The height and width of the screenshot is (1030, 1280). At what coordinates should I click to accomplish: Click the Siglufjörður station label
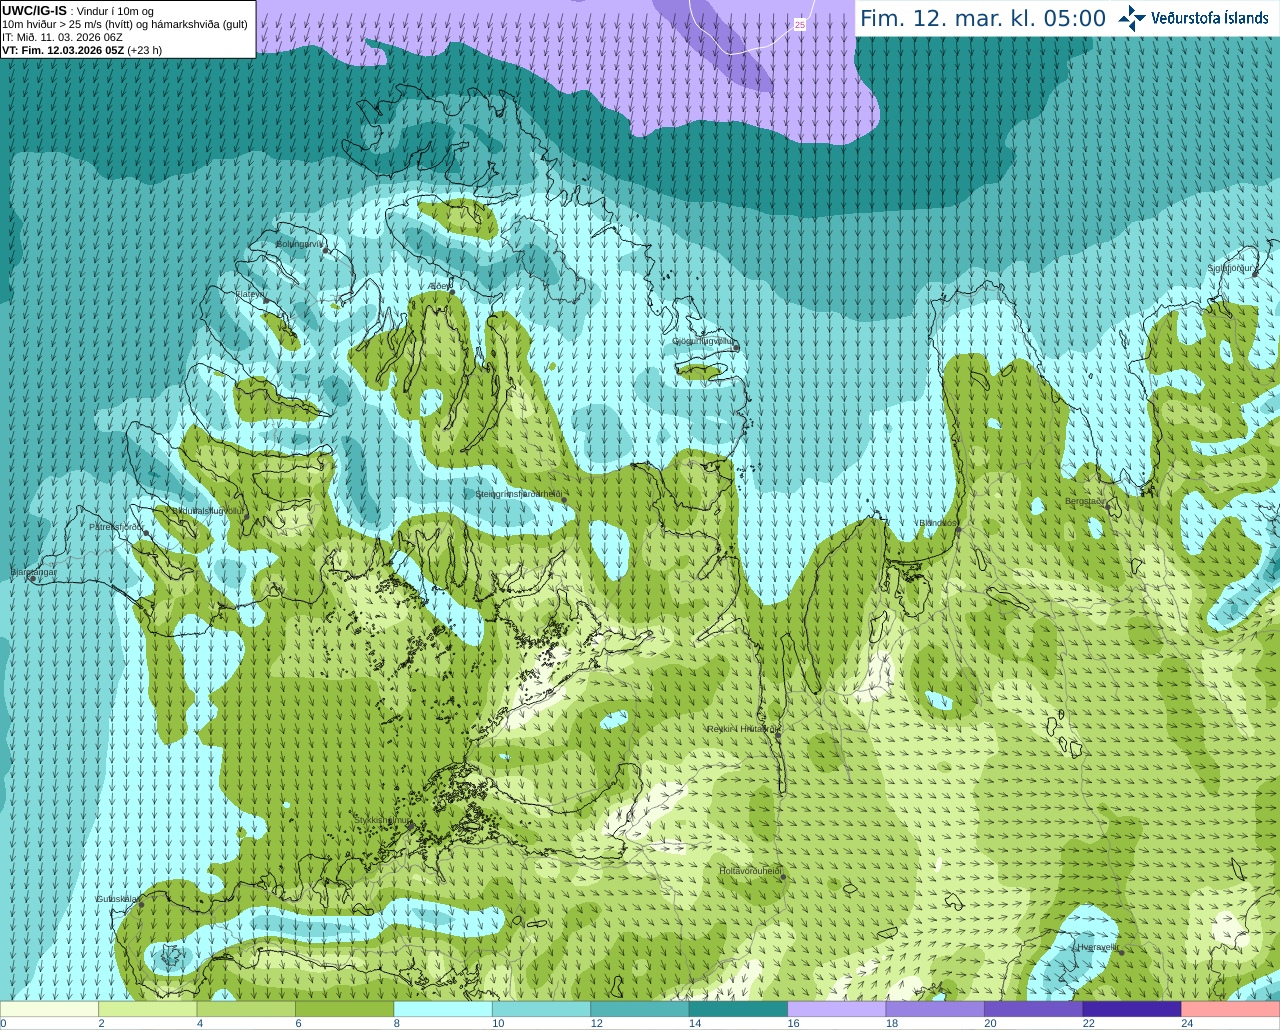tap(1231, 268)
